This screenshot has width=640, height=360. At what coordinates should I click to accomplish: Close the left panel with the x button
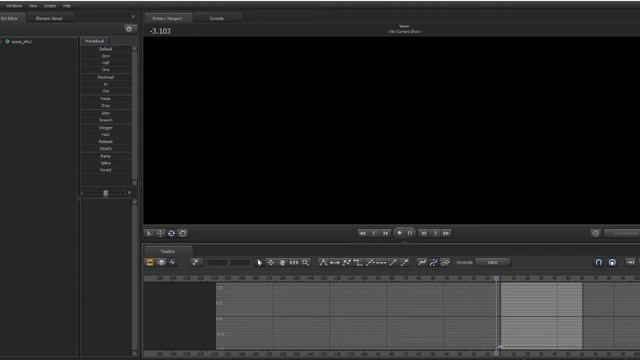click(133, 17)
